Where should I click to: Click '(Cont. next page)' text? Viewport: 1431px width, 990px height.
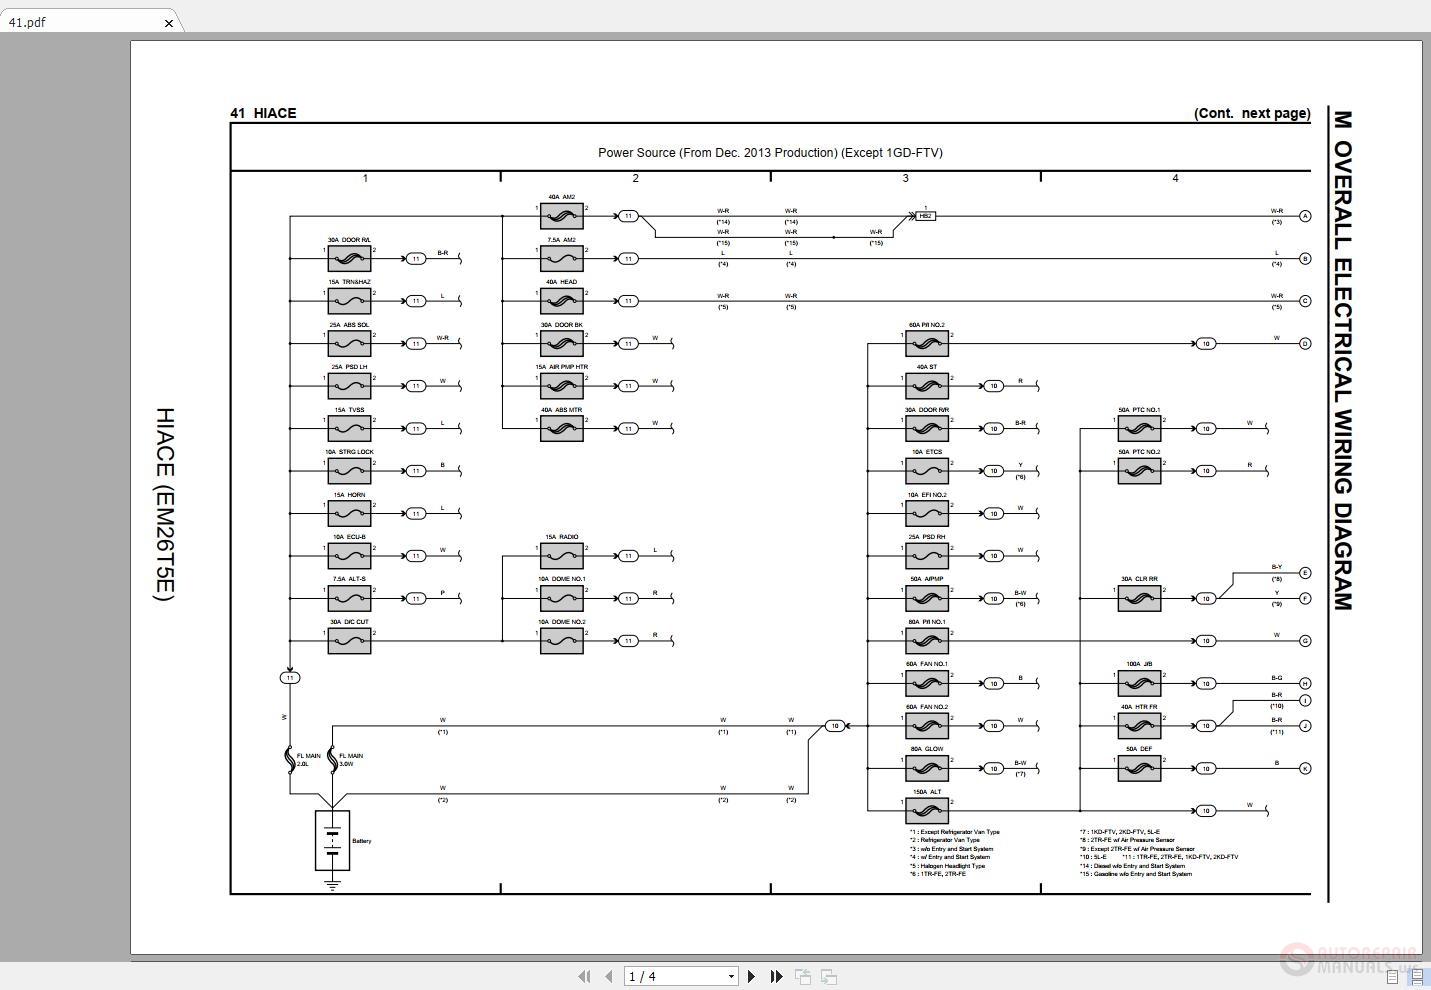pos(1252,113)
